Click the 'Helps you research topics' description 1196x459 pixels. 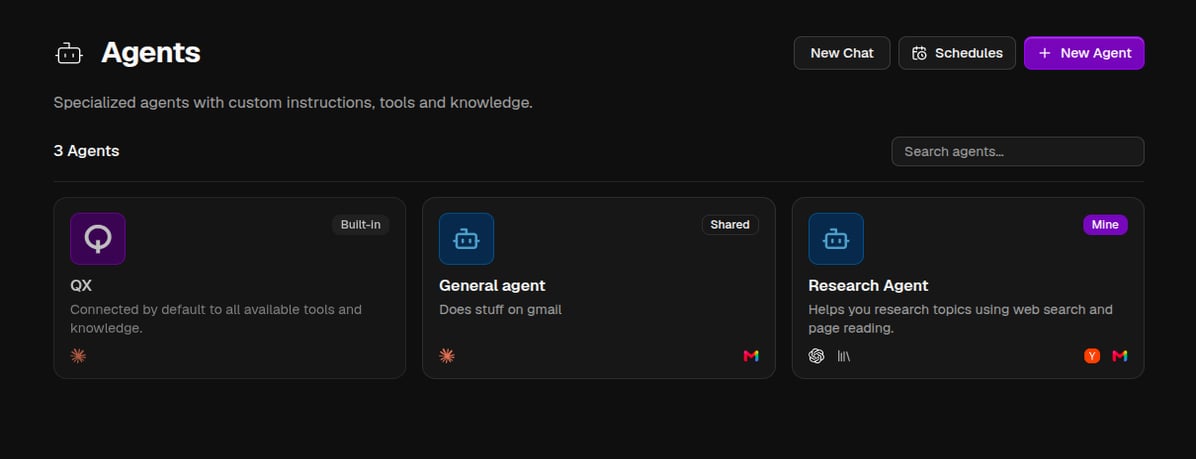click(x=960, y=319)
